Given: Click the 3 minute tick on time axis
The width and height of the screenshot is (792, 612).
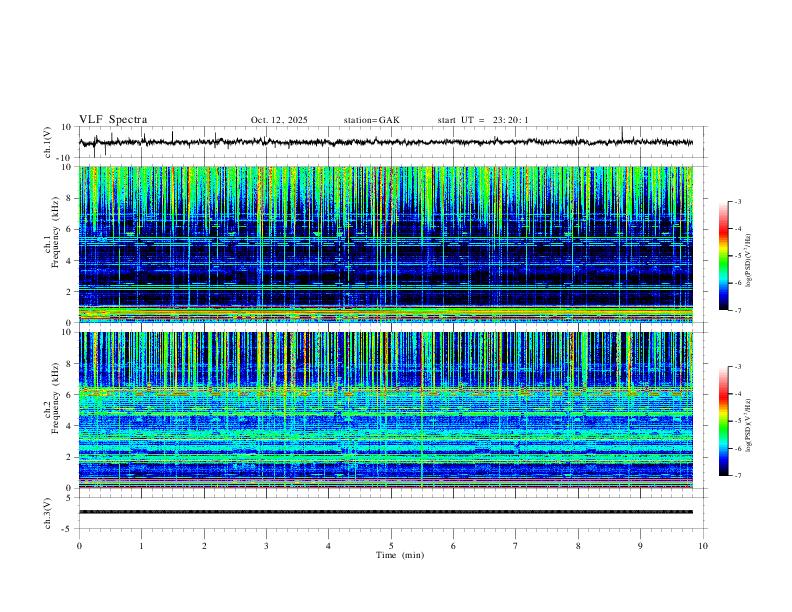Looking at the screenshot, I should click(x=266, y=546).
